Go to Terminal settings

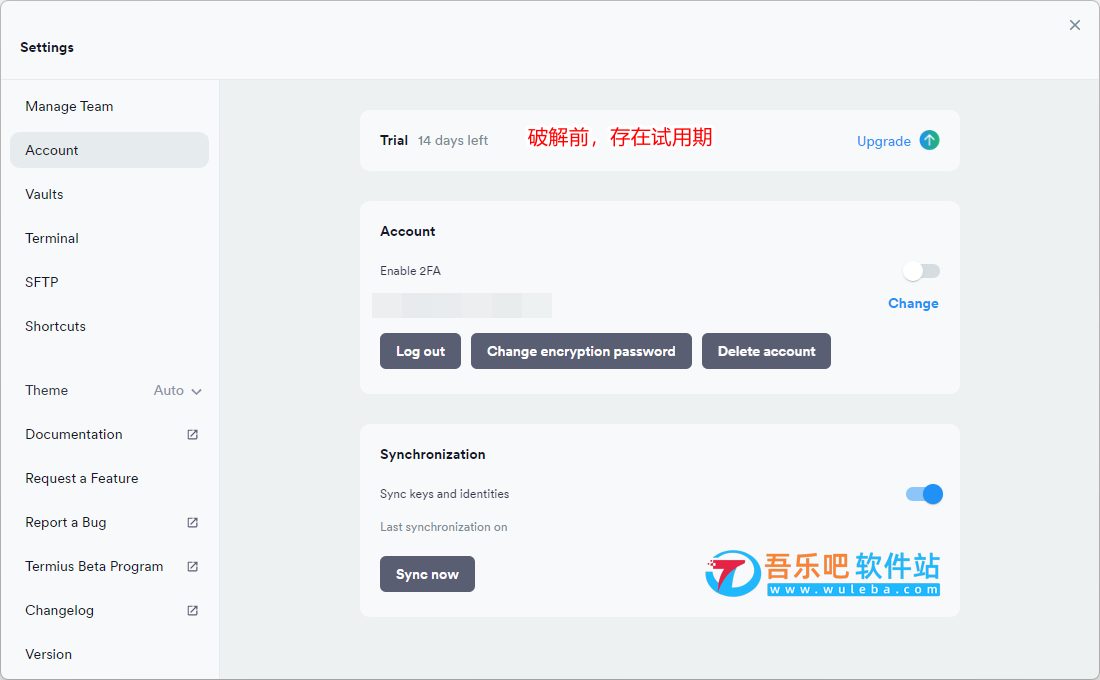[x=52, y=238]
